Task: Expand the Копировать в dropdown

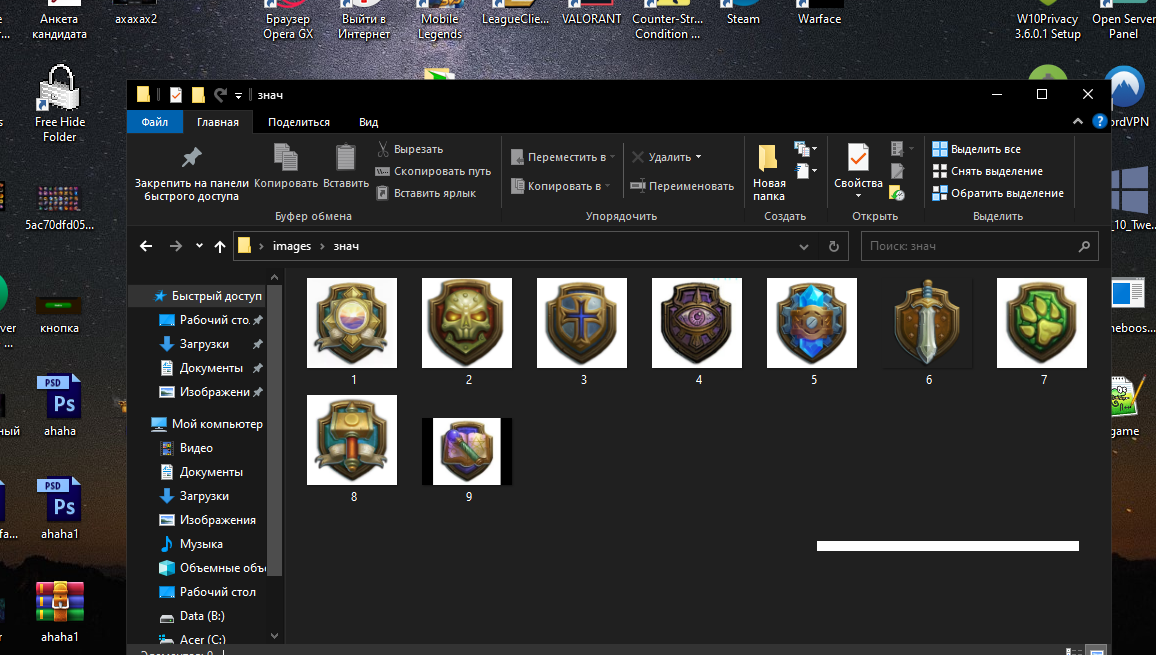Action: [608, 186]
